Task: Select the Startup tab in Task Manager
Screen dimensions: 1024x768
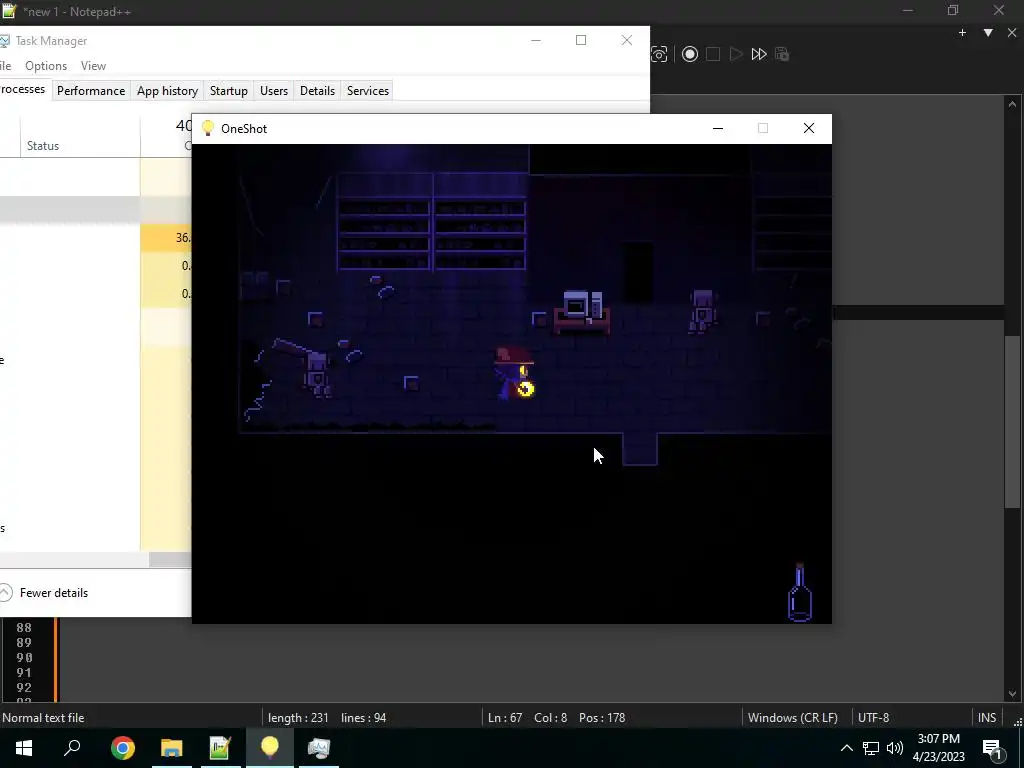Action: coord(229,91)
